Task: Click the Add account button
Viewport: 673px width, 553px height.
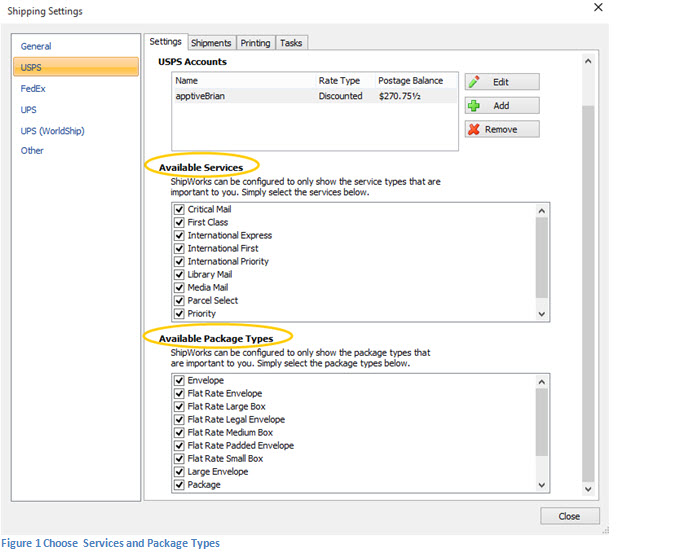Action: 502,106
